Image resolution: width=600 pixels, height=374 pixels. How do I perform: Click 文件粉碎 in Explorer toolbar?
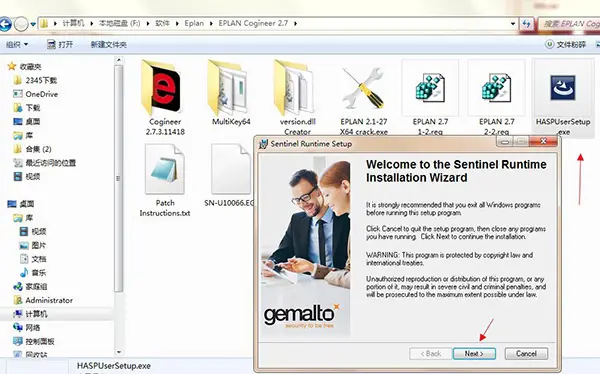566,44
